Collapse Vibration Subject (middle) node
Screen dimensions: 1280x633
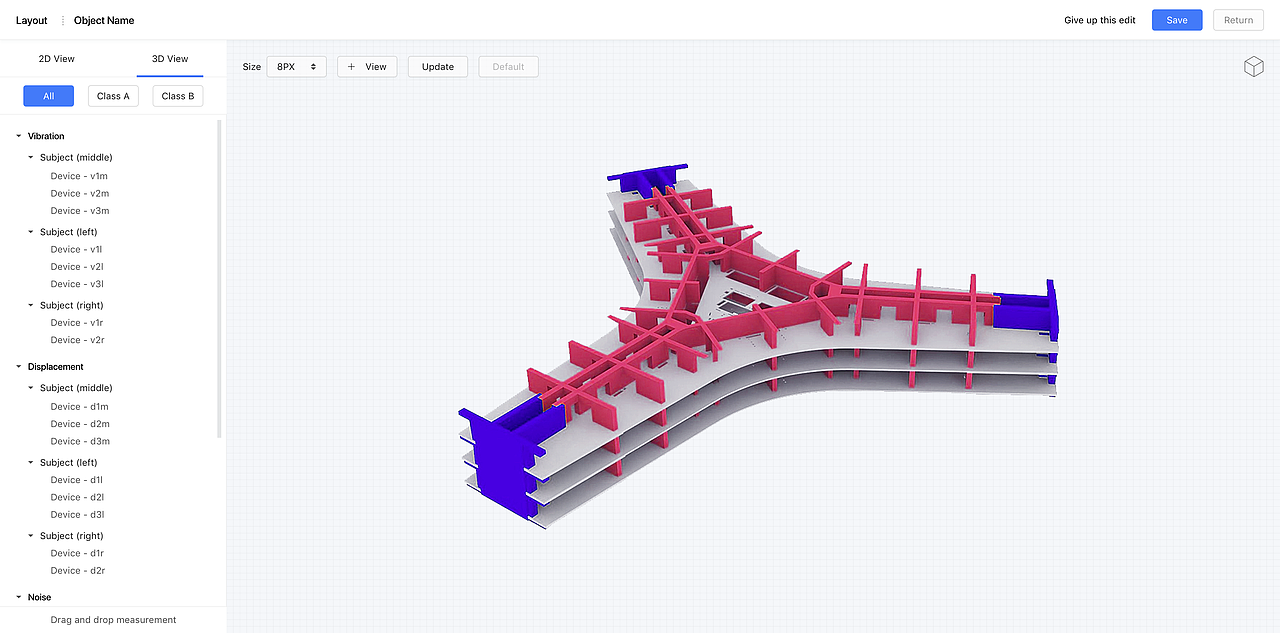point(30,157)
